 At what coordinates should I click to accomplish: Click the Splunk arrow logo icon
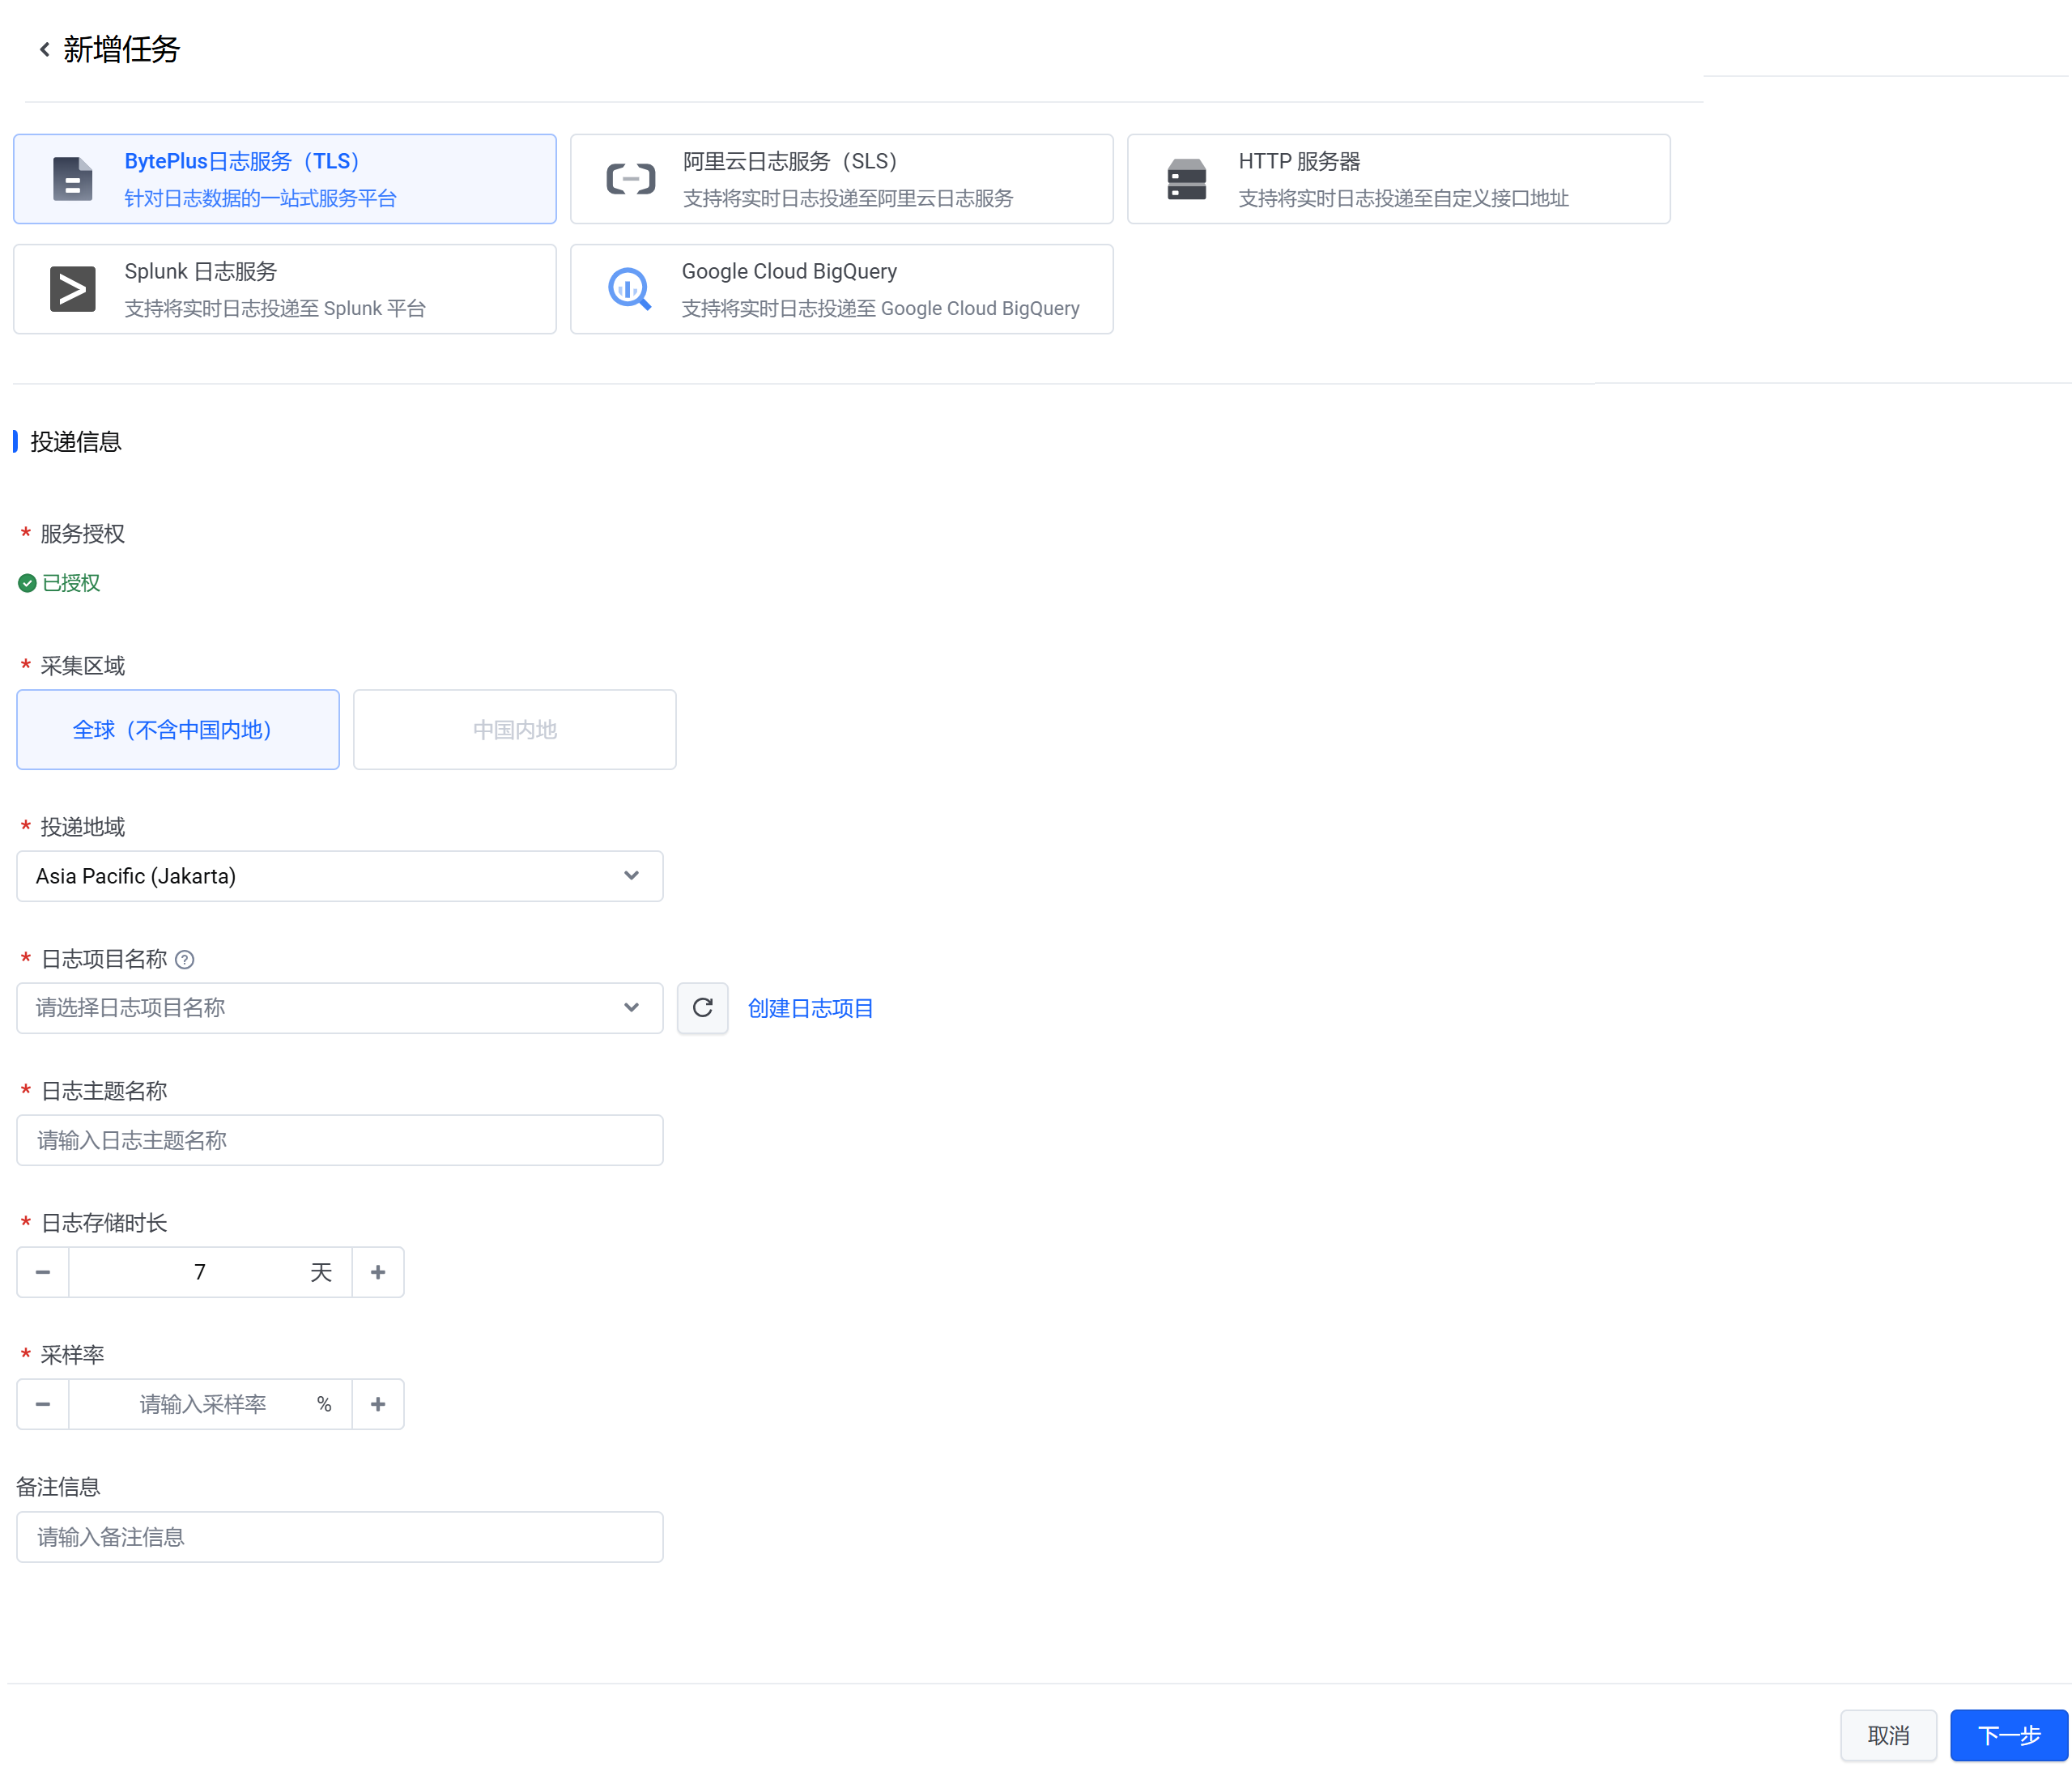[72, 289]
